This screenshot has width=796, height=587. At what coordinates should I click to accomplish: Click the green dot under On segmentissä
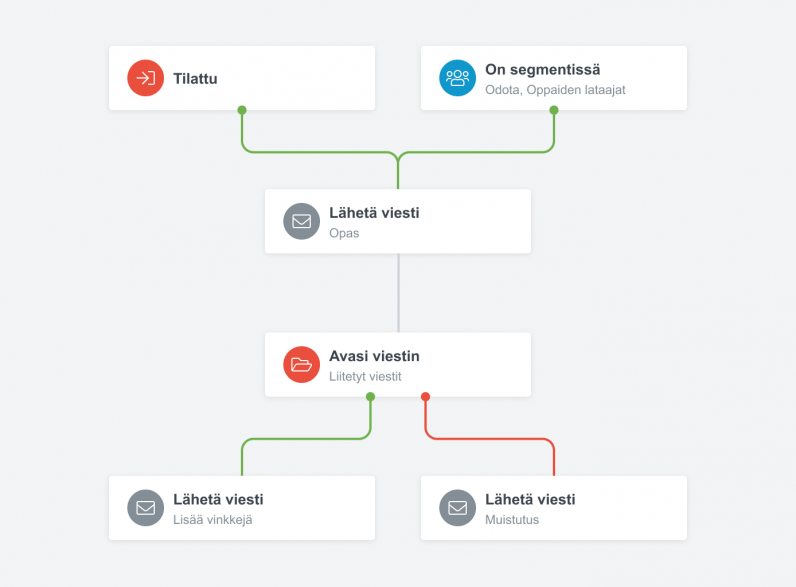tap(554, 110)
